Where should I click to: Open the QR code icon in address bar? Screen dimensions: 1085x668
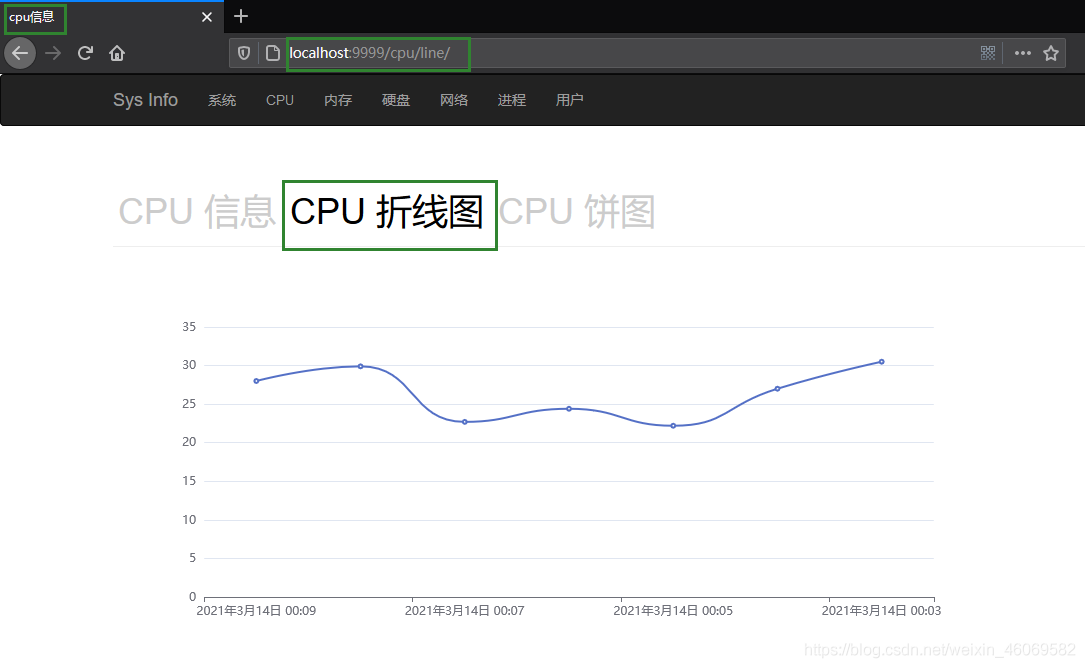(988, 53)
